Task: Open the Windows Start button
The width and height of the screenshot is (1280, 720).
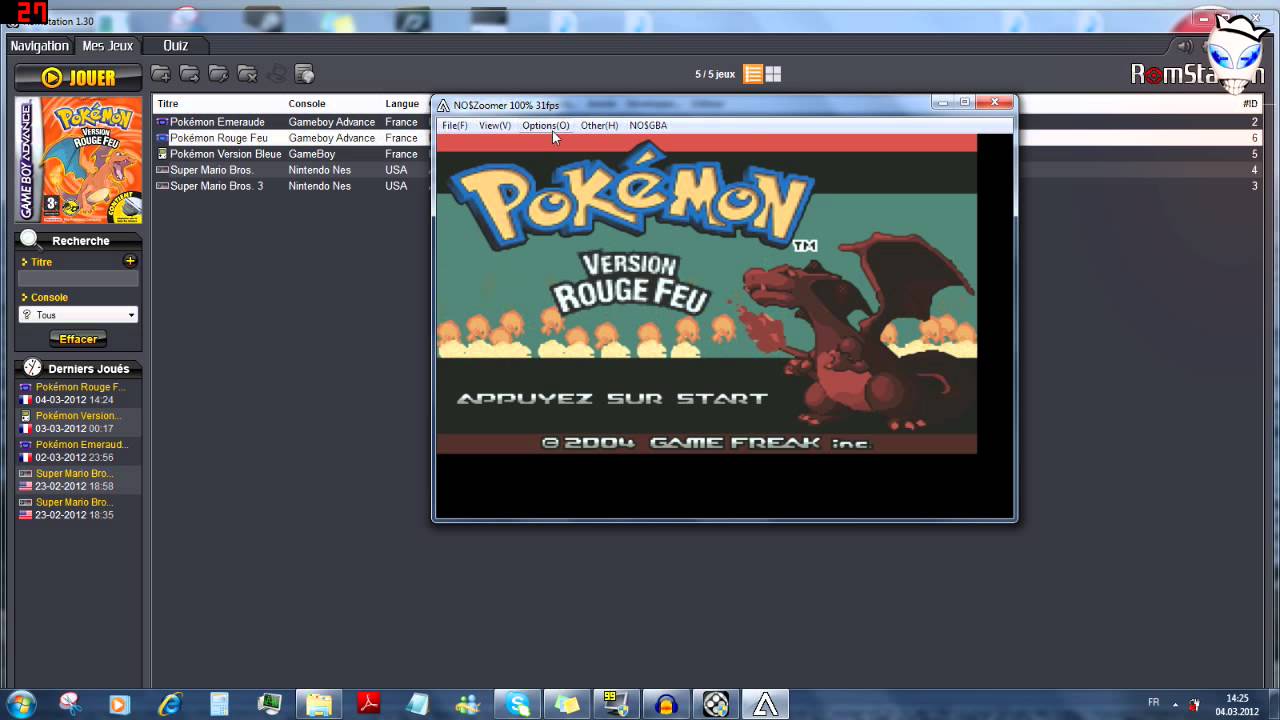Action: (x=21, y=704)
